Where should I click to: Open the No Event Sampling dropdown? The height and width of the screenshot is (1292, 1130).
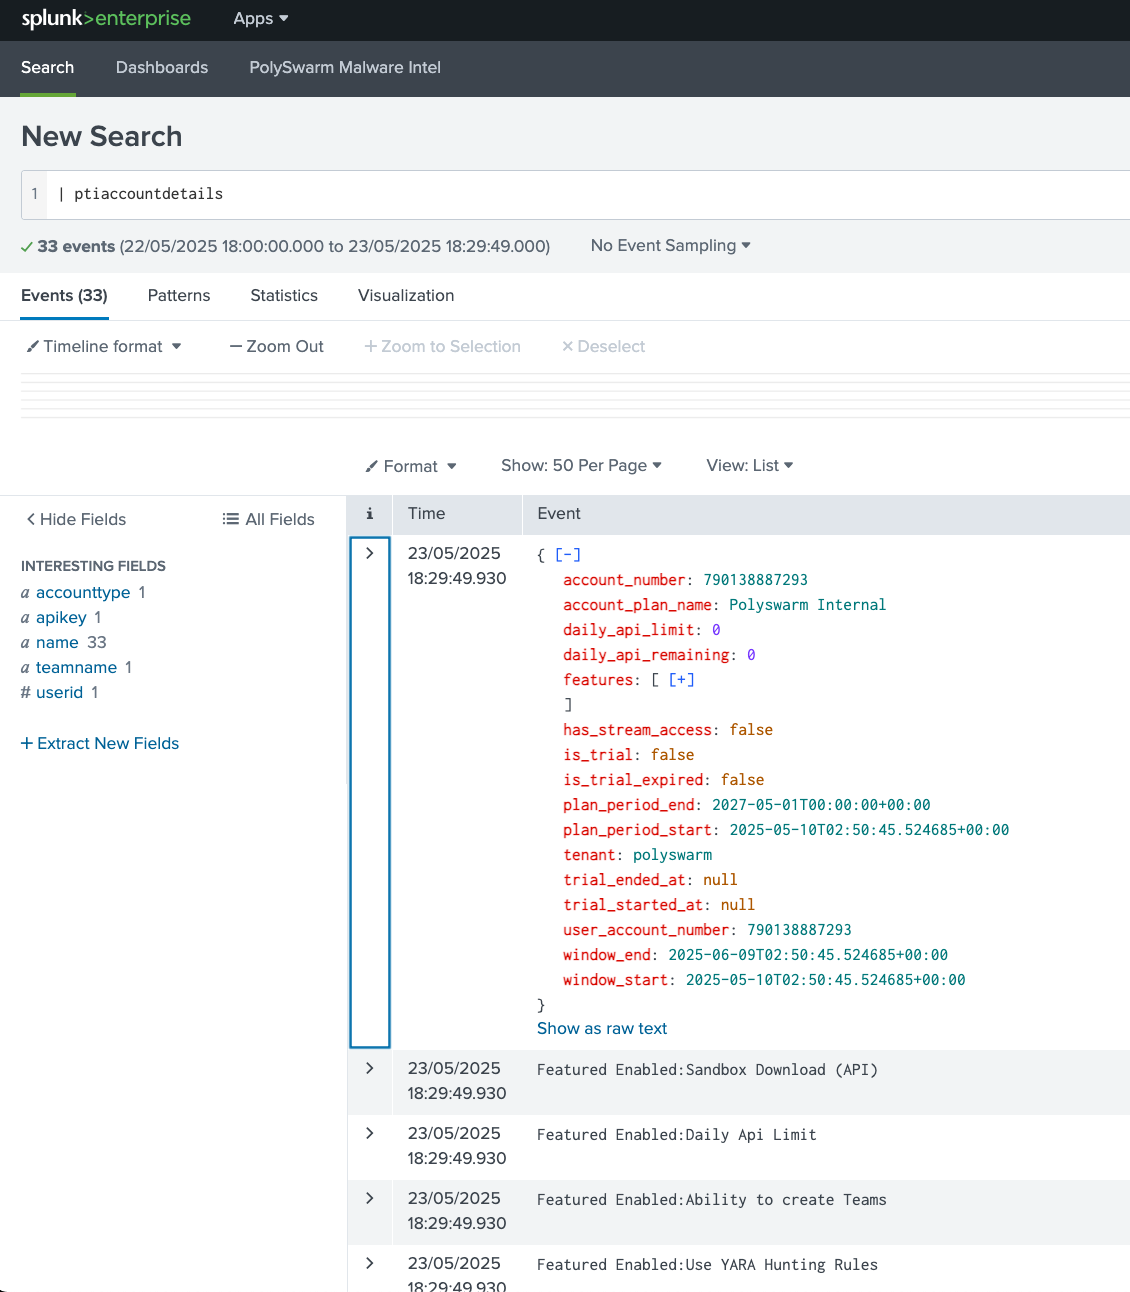(670, 245)
